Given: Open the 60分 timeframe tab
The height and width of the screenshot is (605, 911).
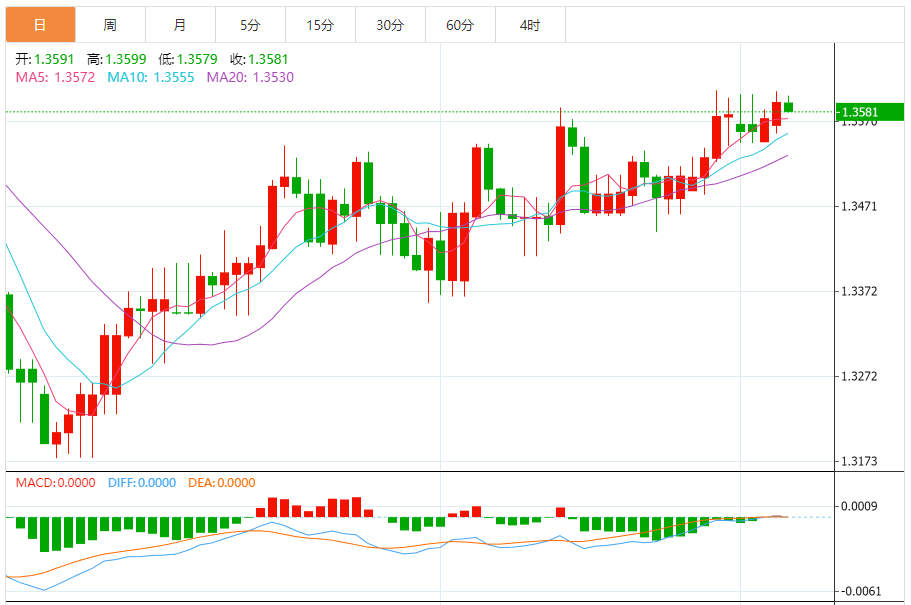Looking at the screenshot, I should (x=461, y=25).
